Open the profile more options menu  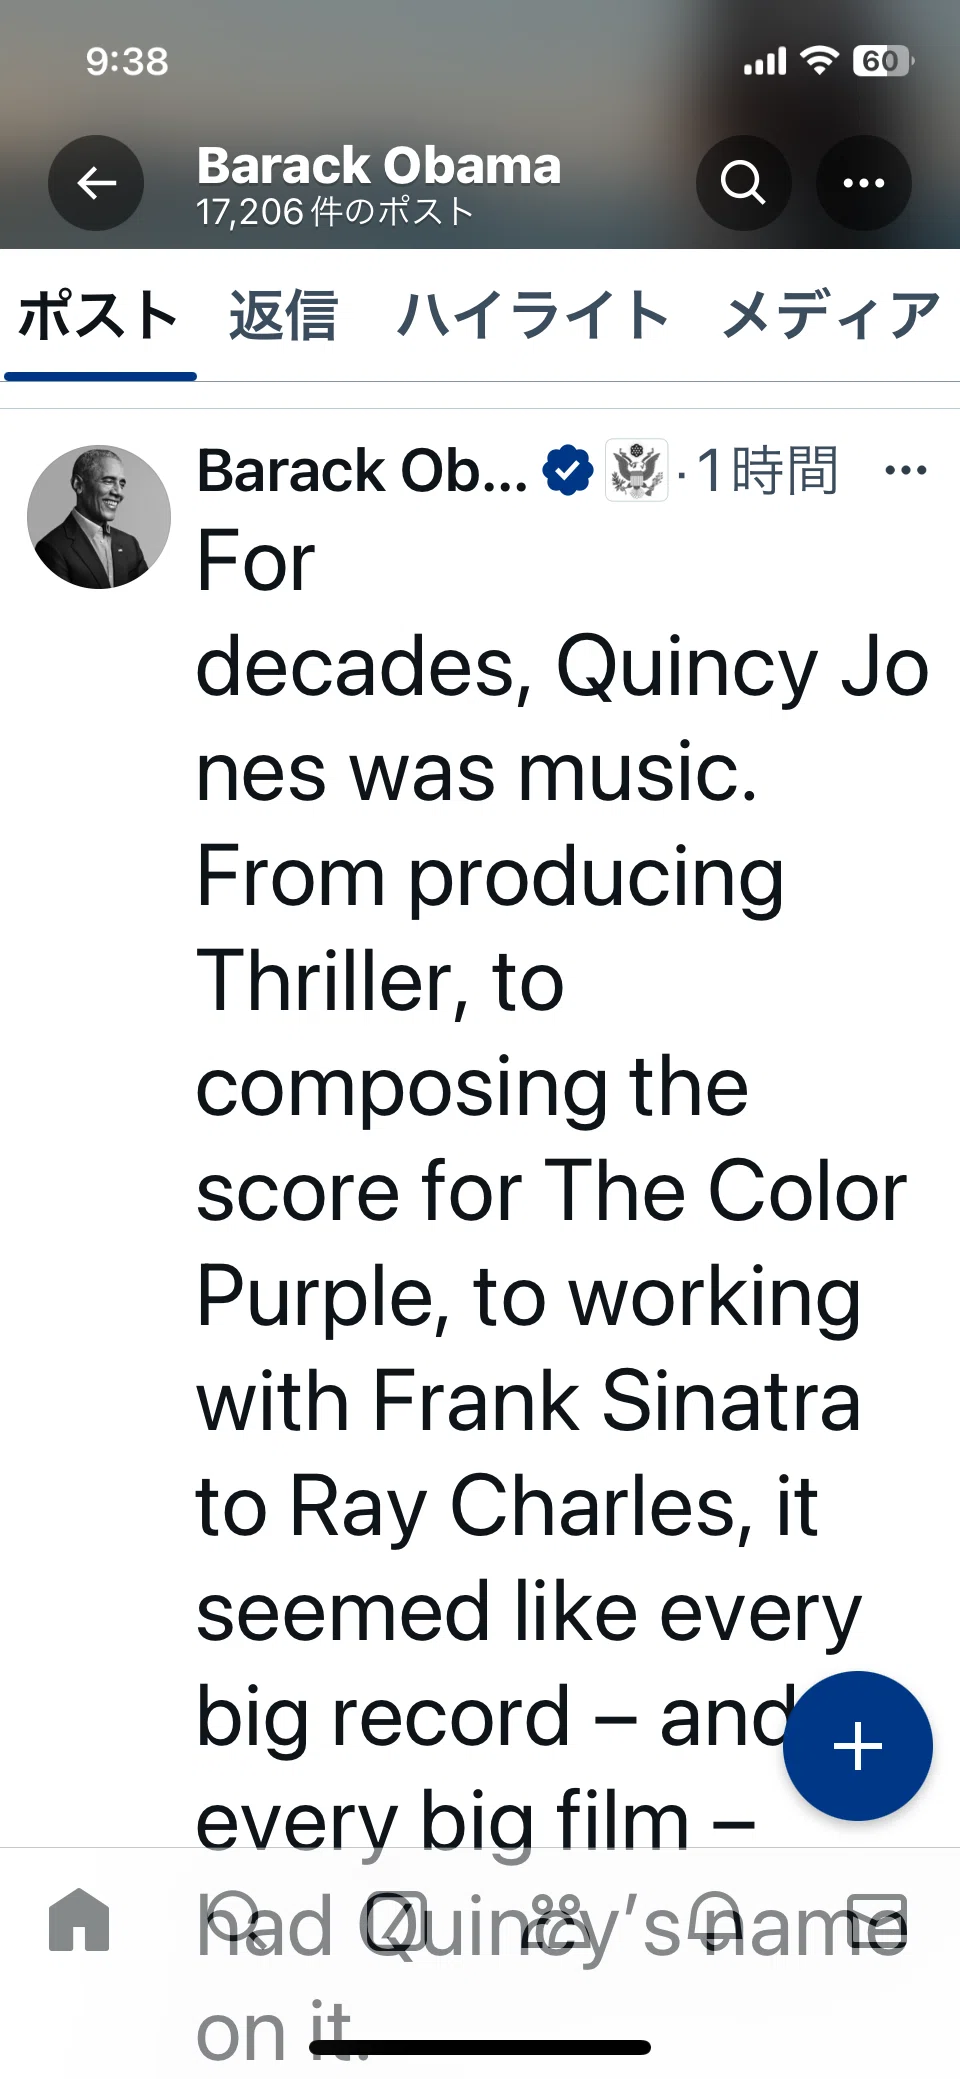click(x=864, y=183)
